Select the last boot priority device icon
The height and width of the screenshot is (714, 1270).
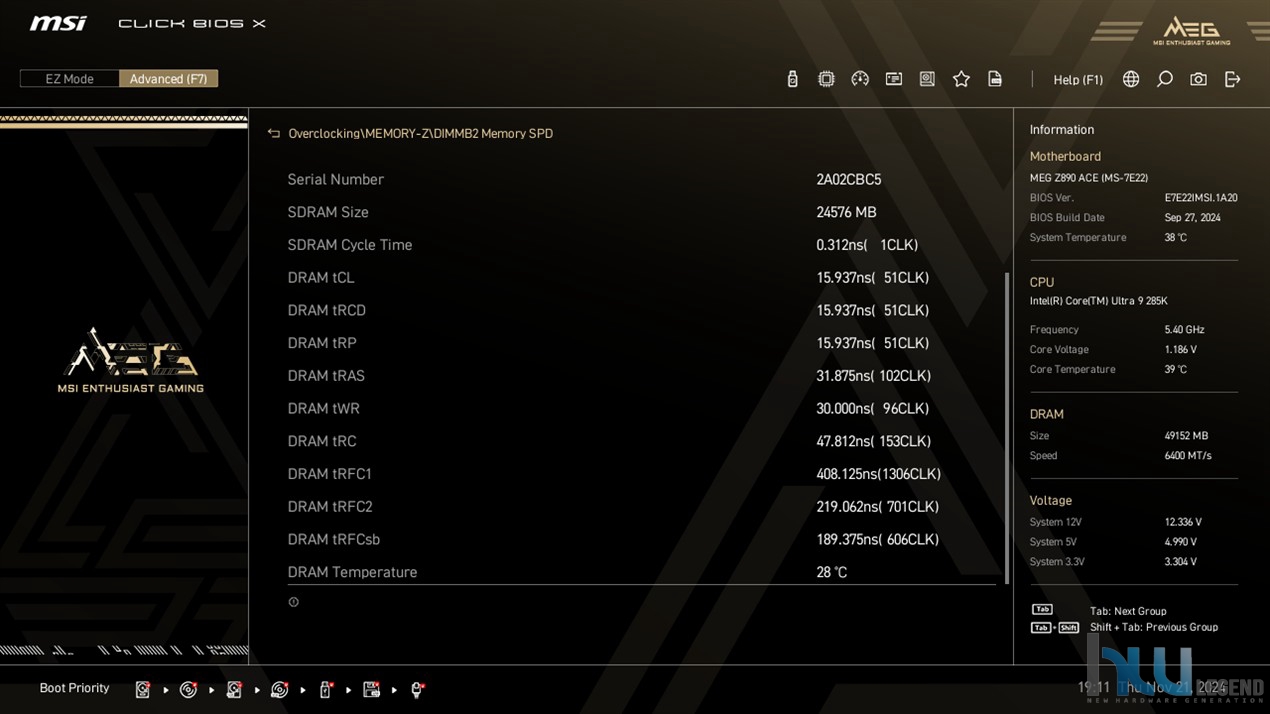[x=417, y=689]
